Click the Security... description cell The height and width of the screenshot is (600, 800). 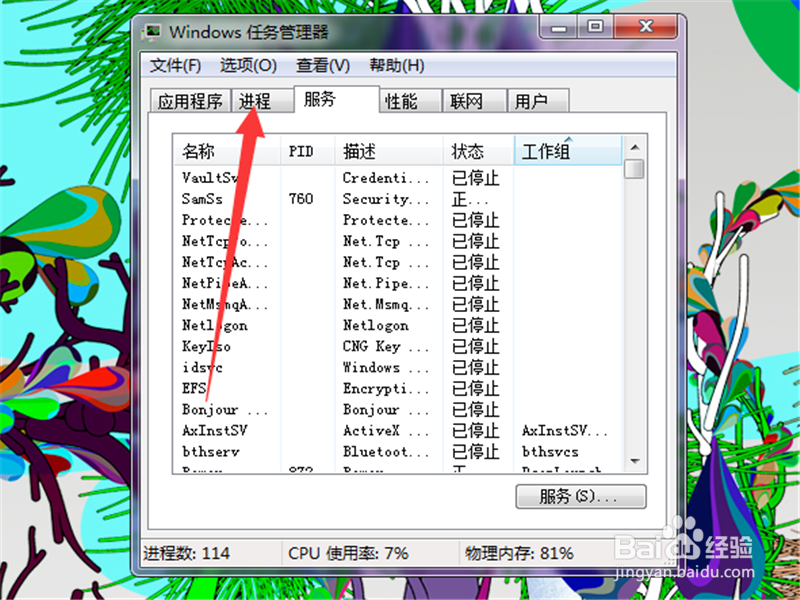click(x=385, y=199)
